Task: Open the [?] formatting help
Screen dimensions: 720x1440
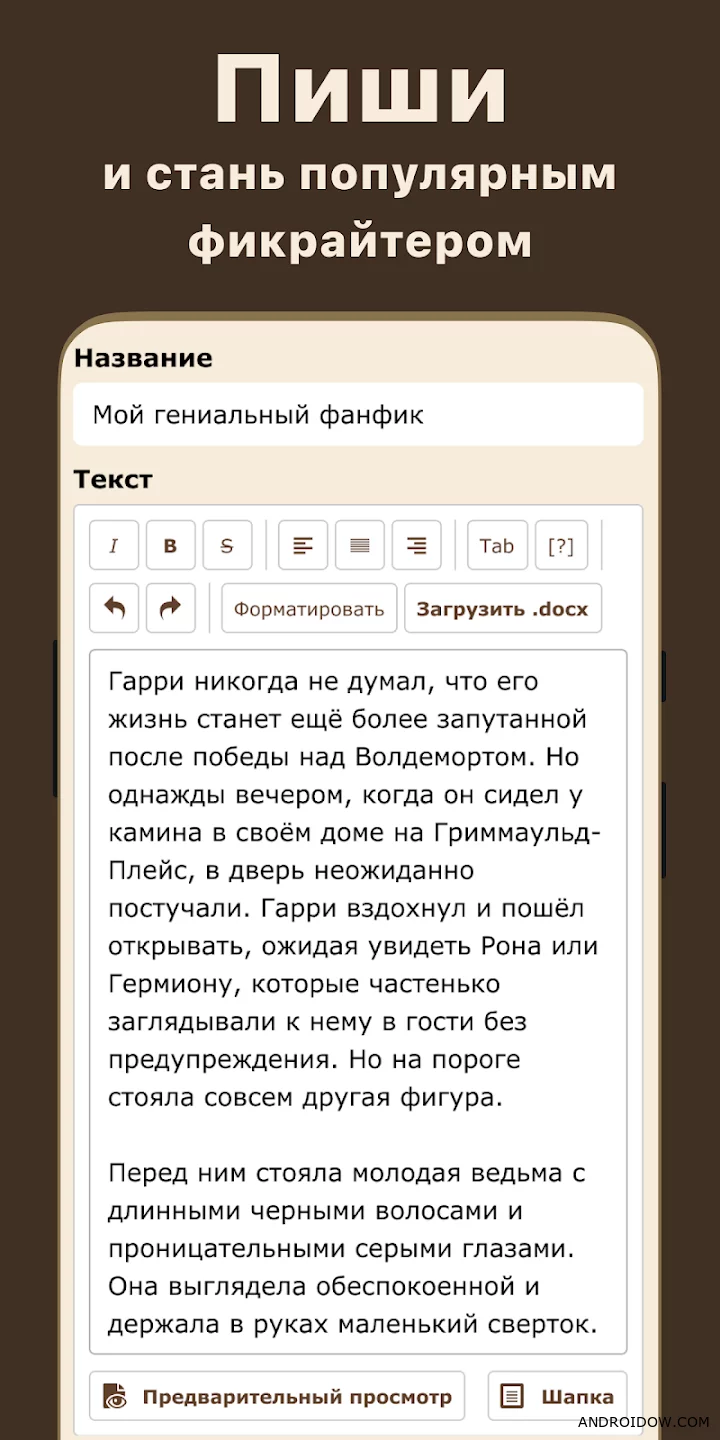Action: pos(561,546)
